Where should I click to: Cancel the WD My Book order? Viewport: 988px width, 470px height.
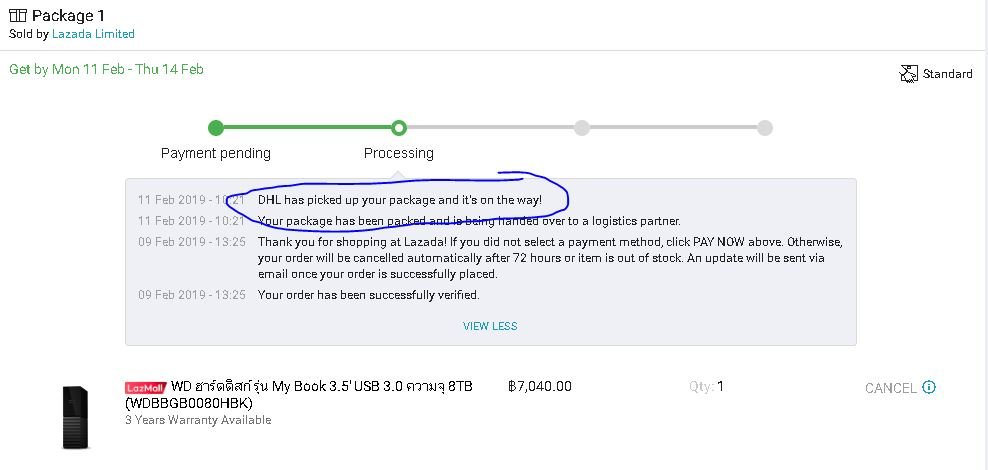coord(890,388)
